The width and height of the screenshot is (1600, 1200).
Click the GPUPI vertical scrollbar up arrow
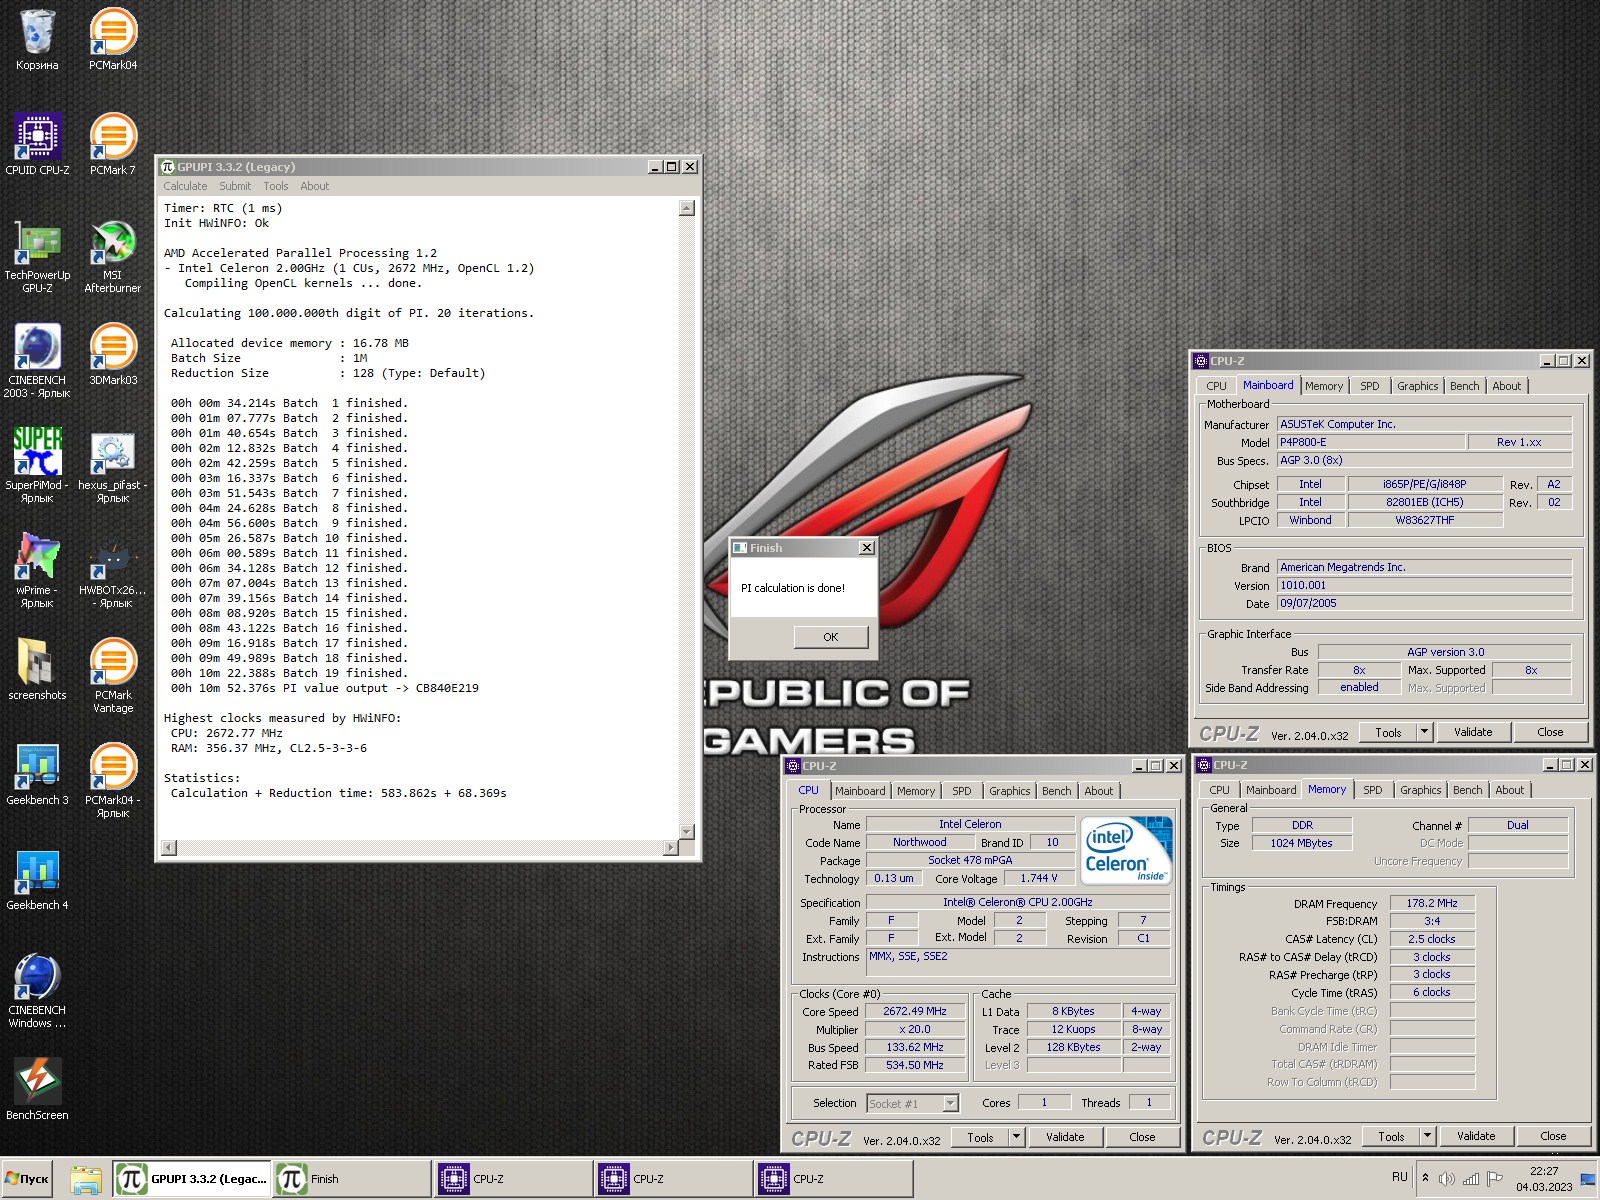[686, 208]
